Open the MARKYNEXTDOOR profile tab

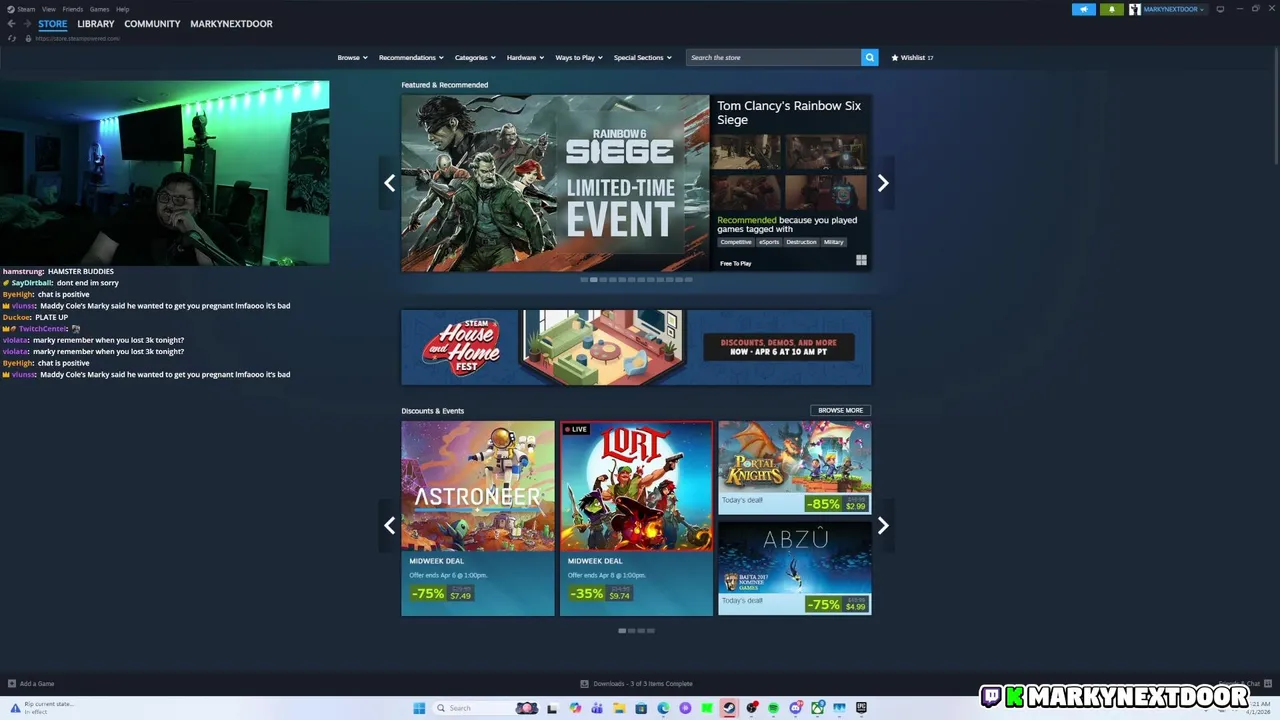(x=231, y=24)
